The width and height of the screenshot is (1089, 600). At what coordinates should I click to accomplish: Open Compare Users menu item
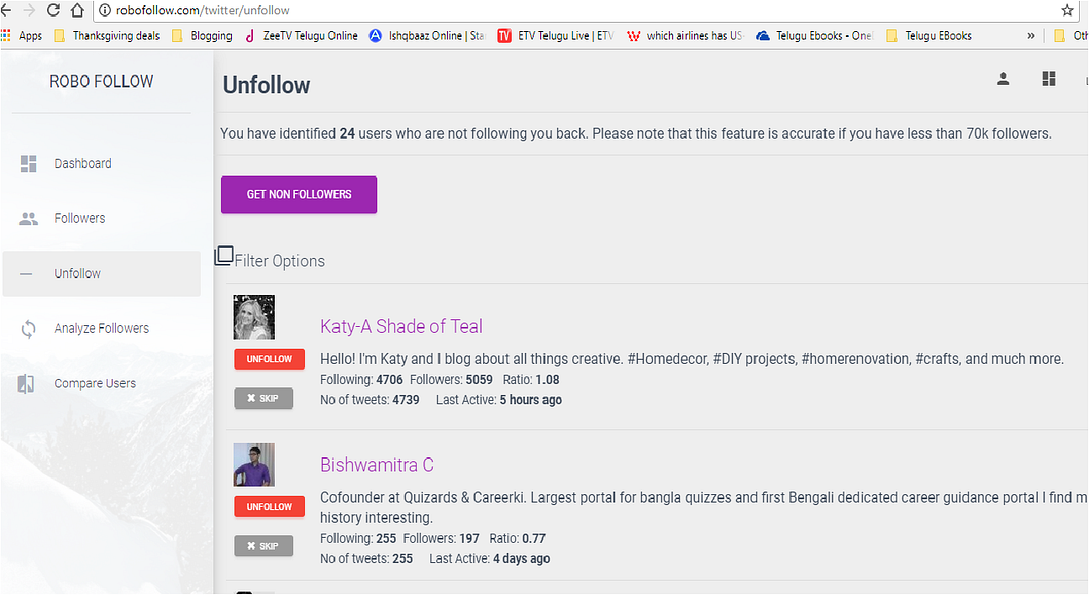point(101,383)
